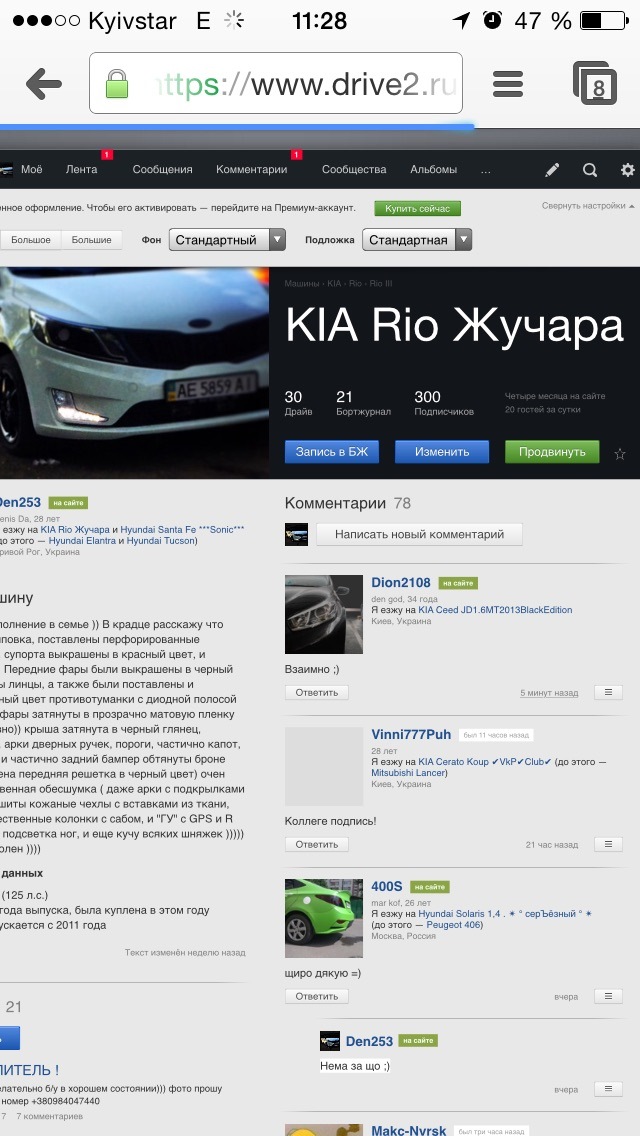
Task: Open Dion2108's car avatar thumbnail
Action: [x=324, y=614]
